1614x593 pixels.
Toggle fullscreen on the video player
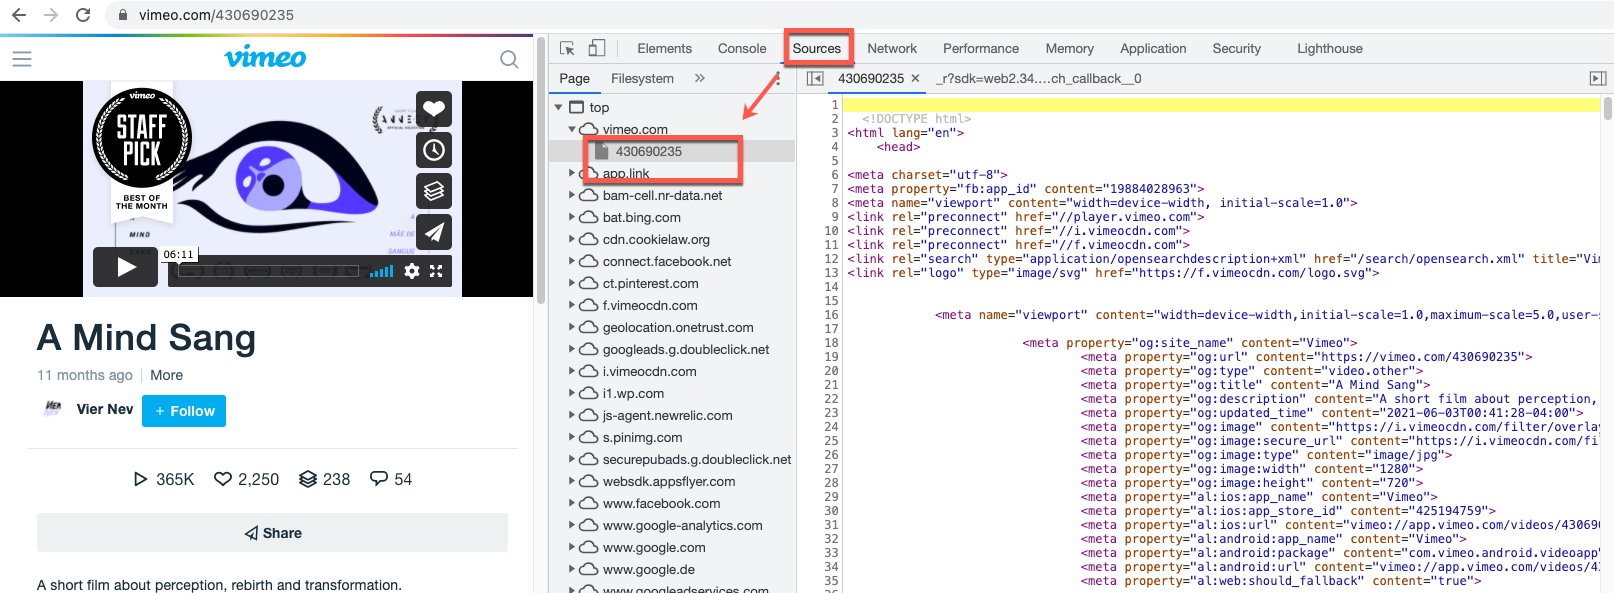[437, 271]
